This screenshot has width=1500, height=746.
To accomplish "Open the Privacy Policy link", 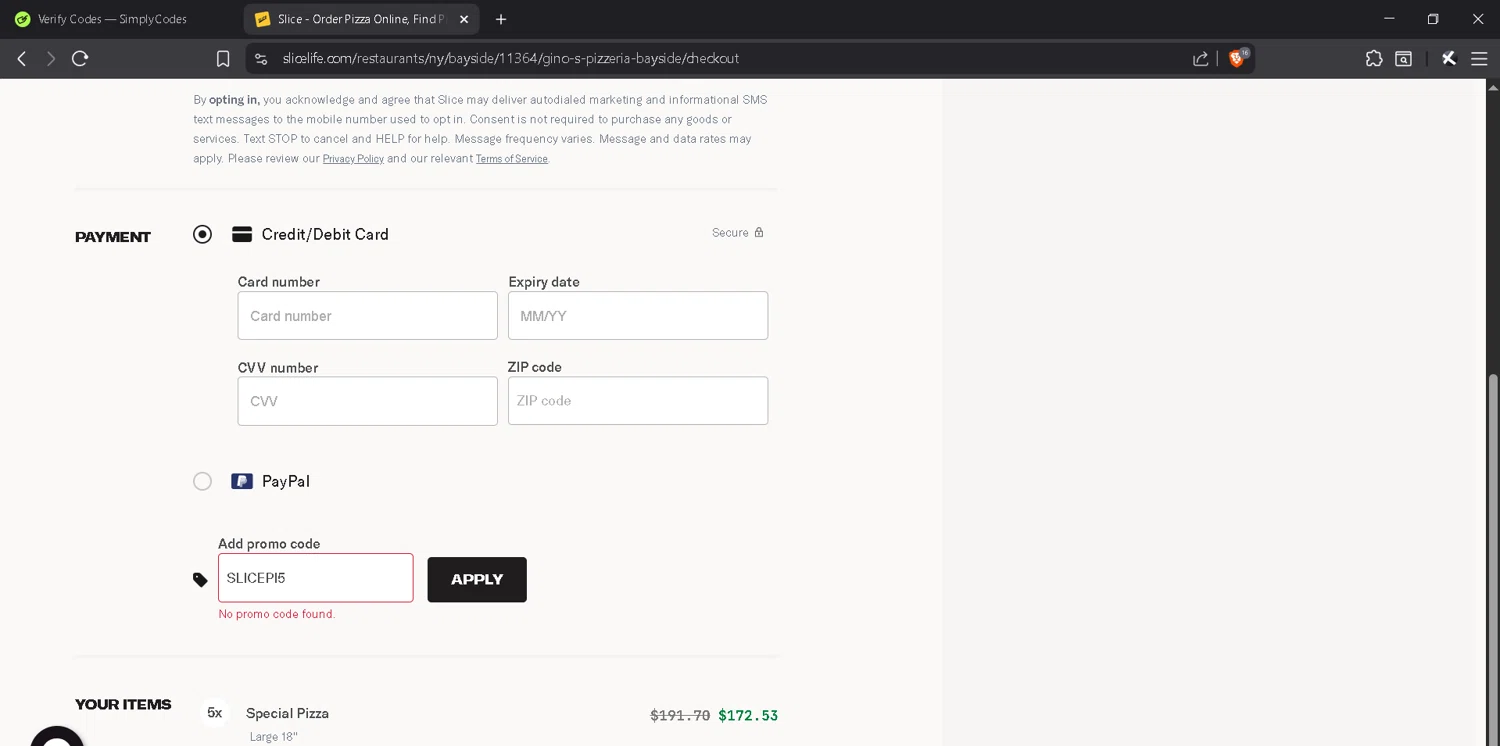I will [x=353, y=159].
